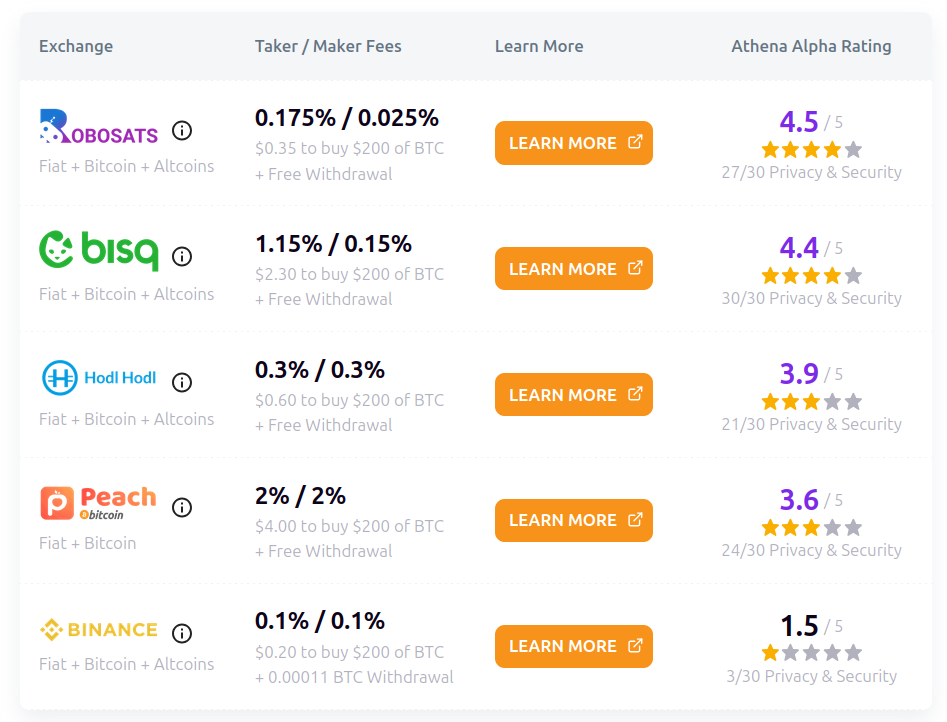Click the Taker / Maker Fees header
The image size is (947, 722).
328,47
